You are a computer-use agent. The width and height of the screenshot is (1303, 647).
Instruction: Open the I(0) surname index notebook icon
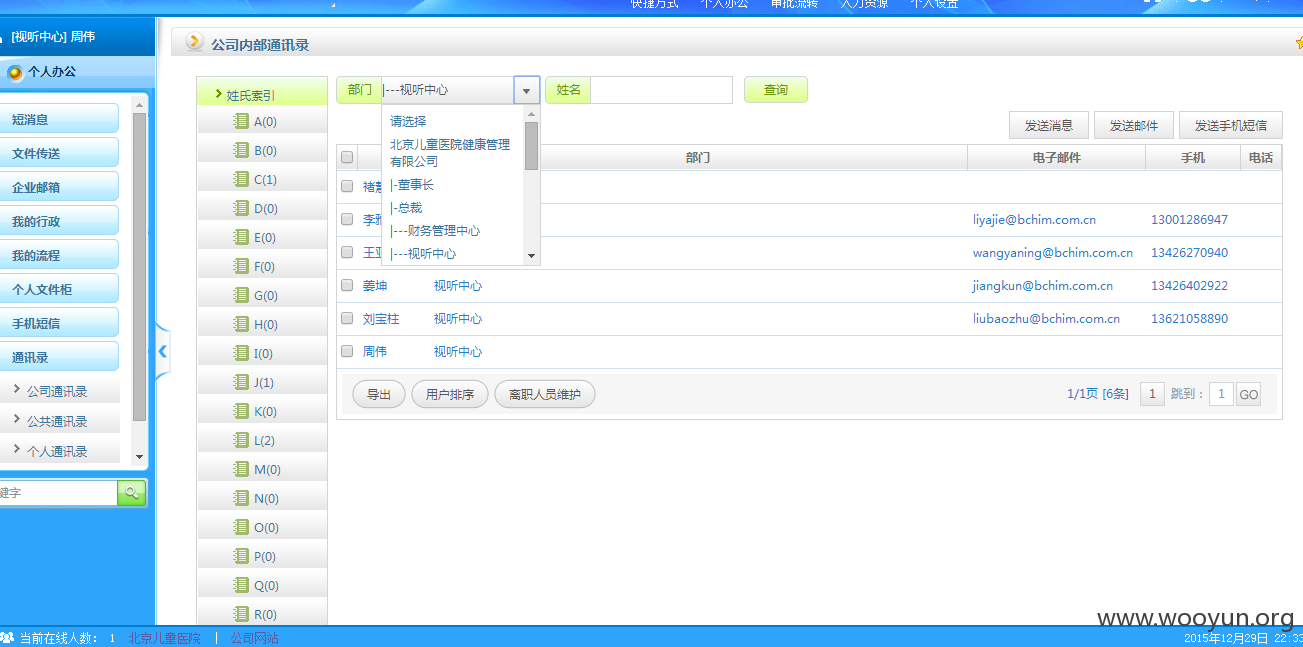(240, 353)
